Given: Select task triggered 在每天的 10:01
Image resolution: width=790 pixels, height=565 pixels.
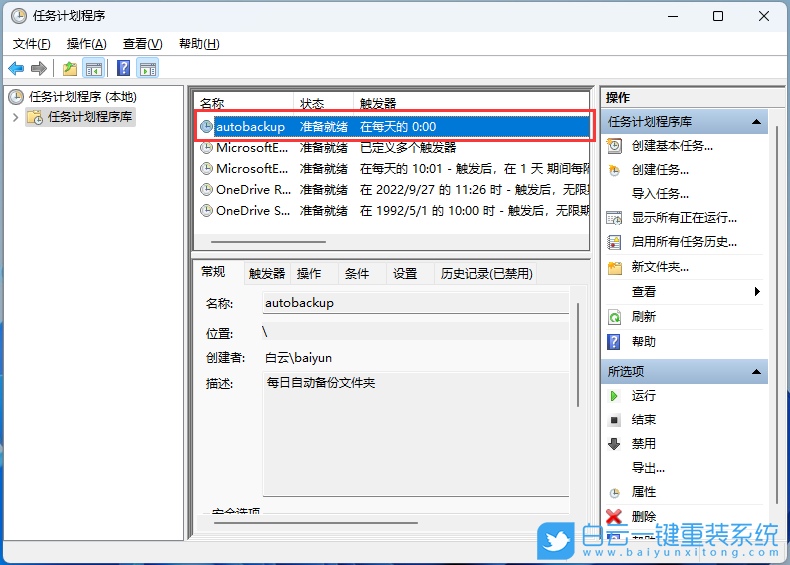Looking at the screenshot, I should click(x=393, y=169).
